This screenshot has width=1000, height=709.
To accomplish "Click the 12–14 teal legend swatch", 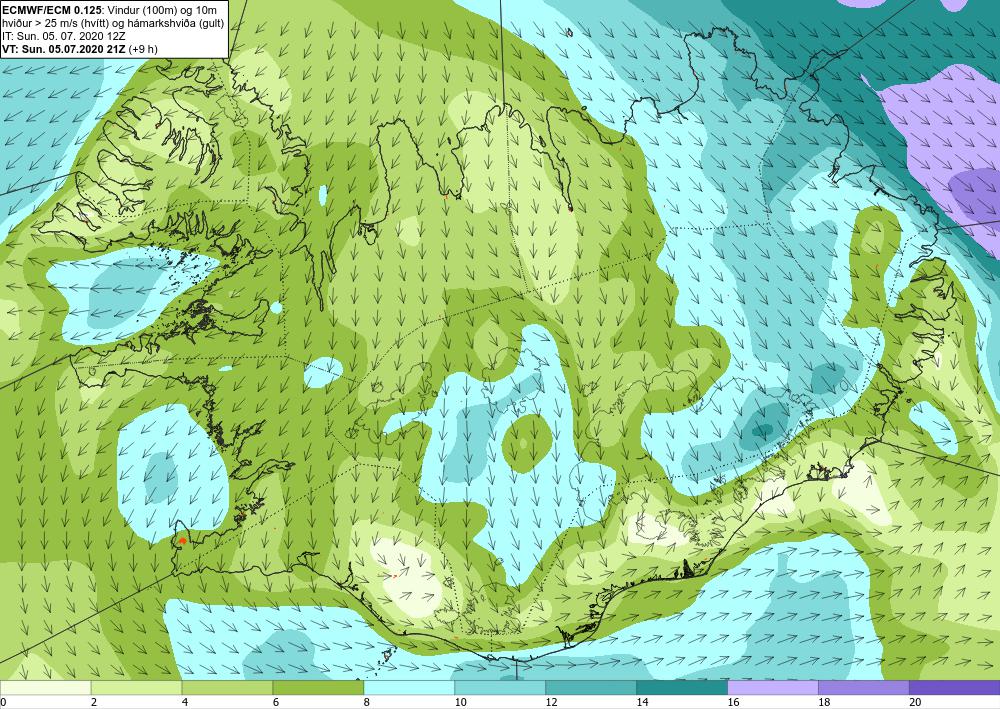I will click(x=591, y=688).
